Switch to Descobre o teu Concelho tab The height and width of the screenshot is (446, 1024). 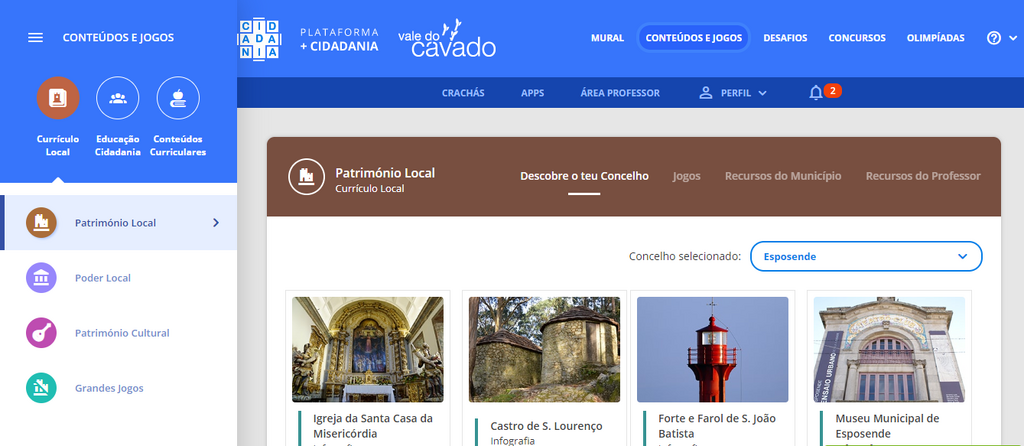[x=584, y=176]
